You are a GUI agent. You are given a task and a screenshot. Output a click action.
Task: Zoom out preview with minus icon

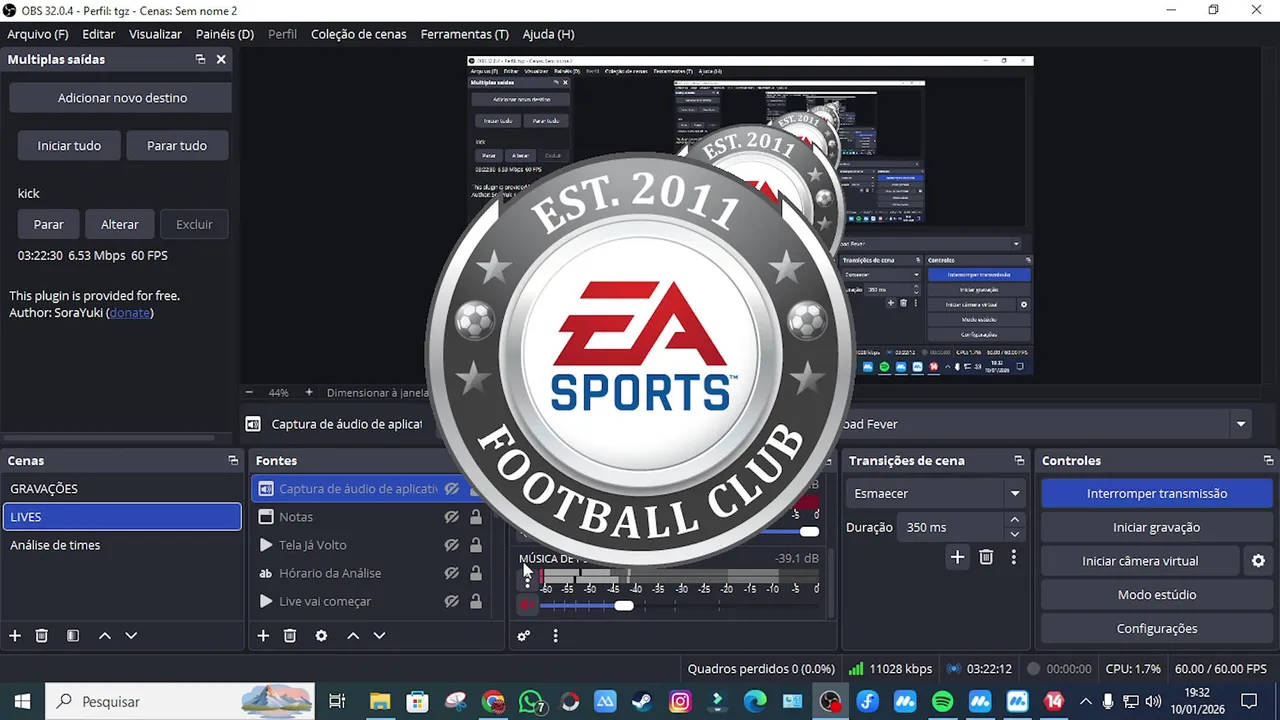249,393
